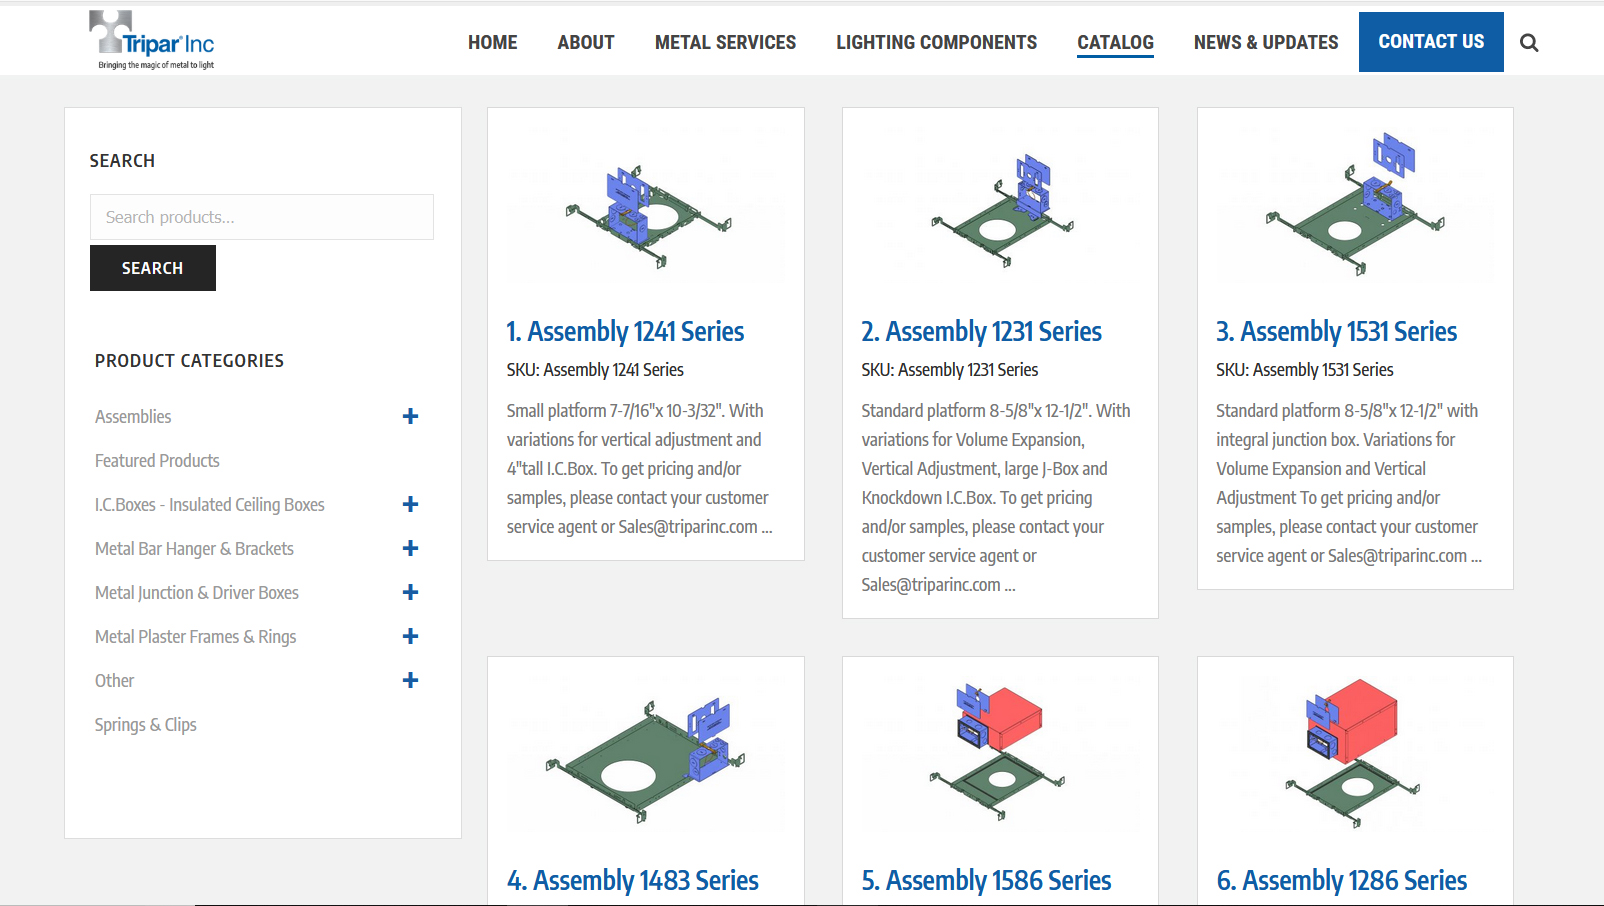The width and height of the screenshot is (1604, 906).
Task: Click the Contact Us button
Action: coord(1431,42)
